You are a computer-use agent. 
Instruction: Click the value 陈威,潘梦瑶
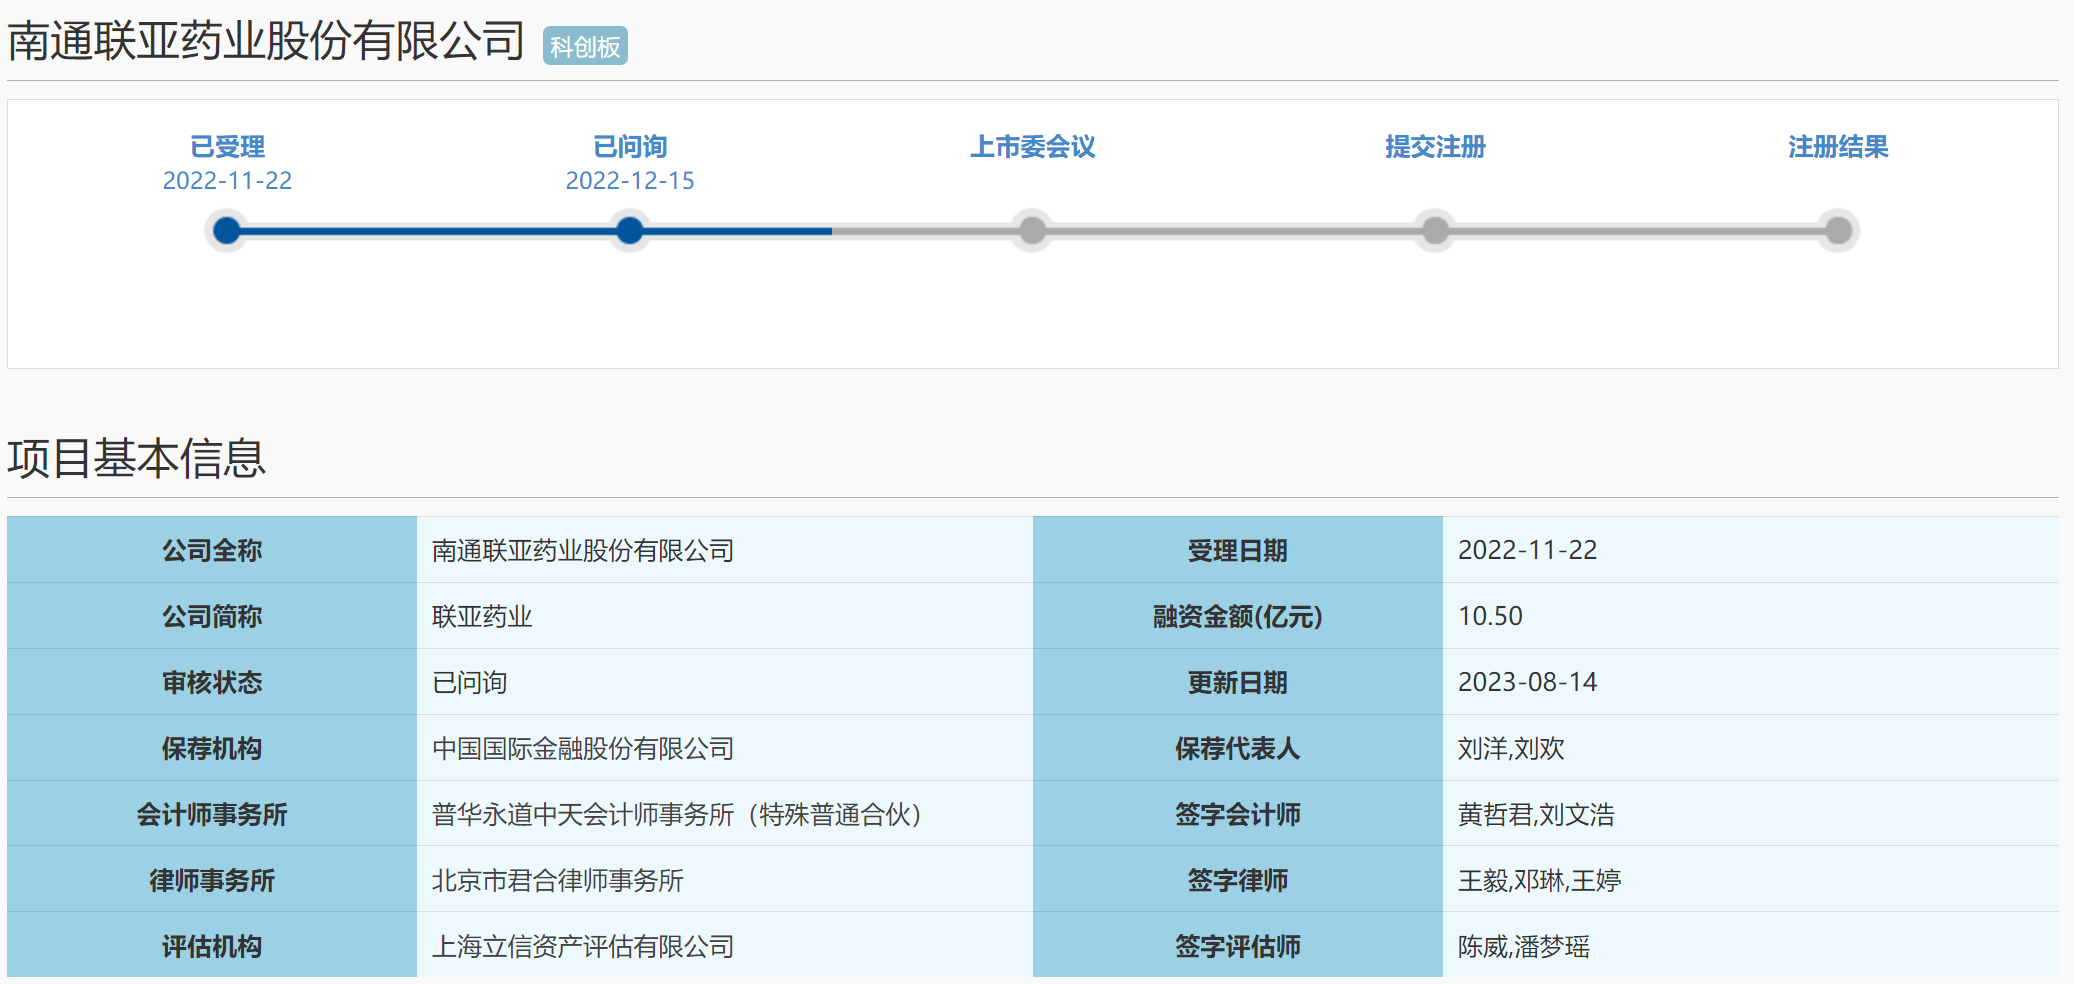(x=1524, y=947)
